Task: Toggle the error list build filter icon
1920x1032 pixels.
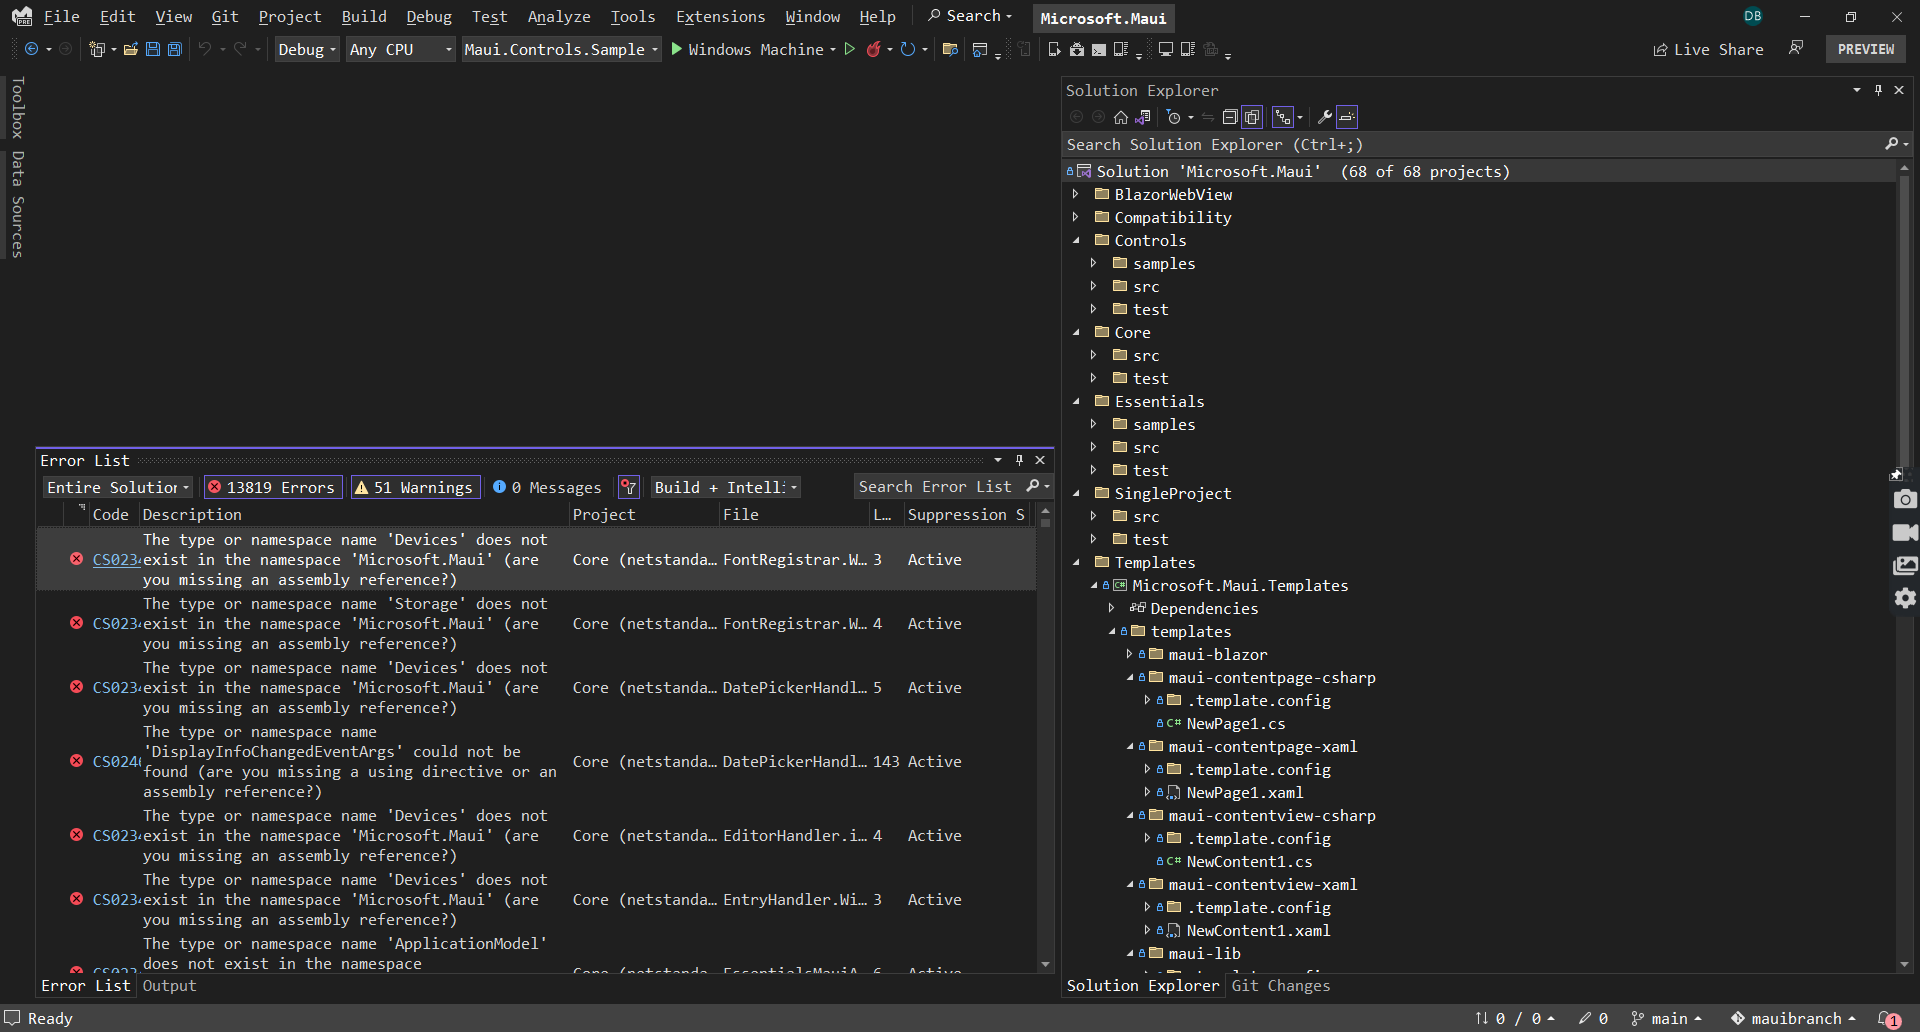Action: point(629,487)
